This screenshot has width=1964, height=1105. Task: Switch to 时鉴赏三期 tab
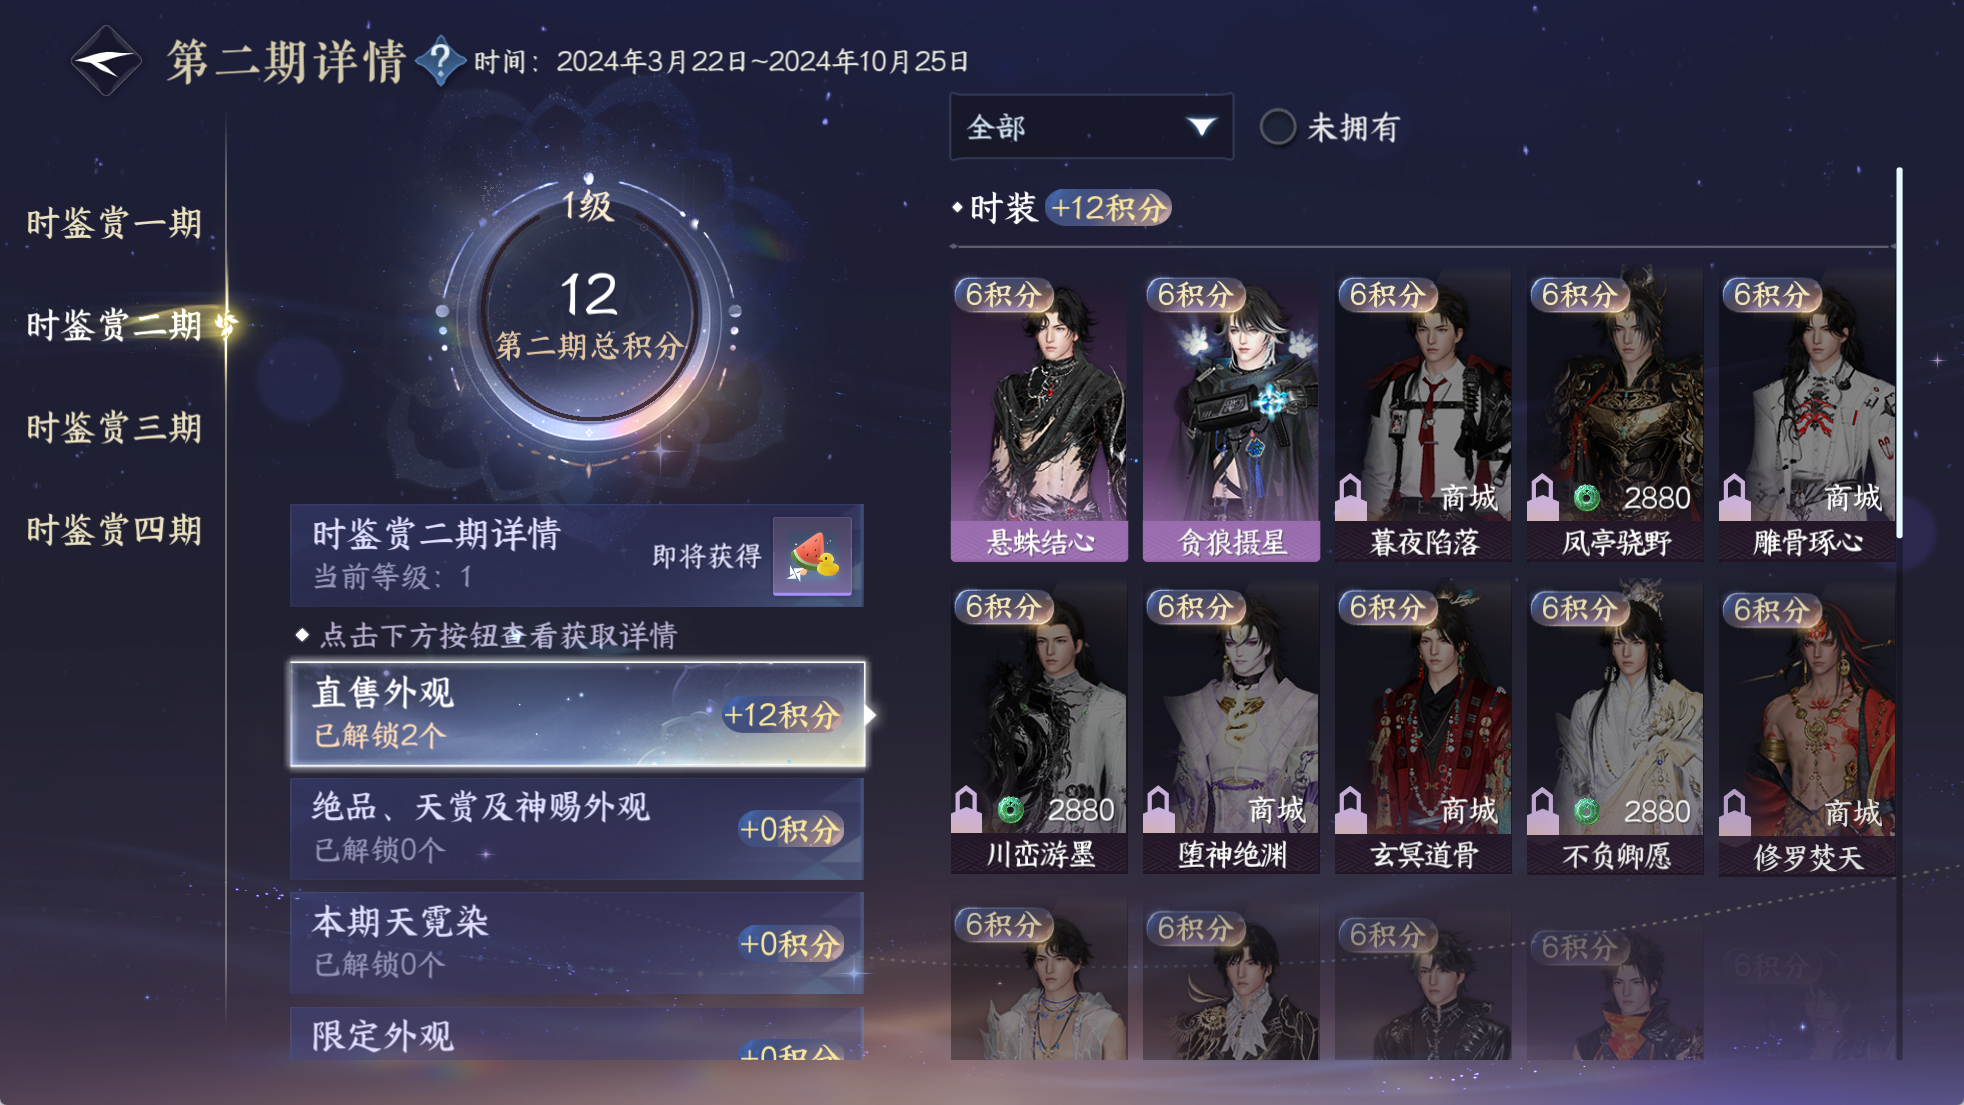(x=114, y=427)
